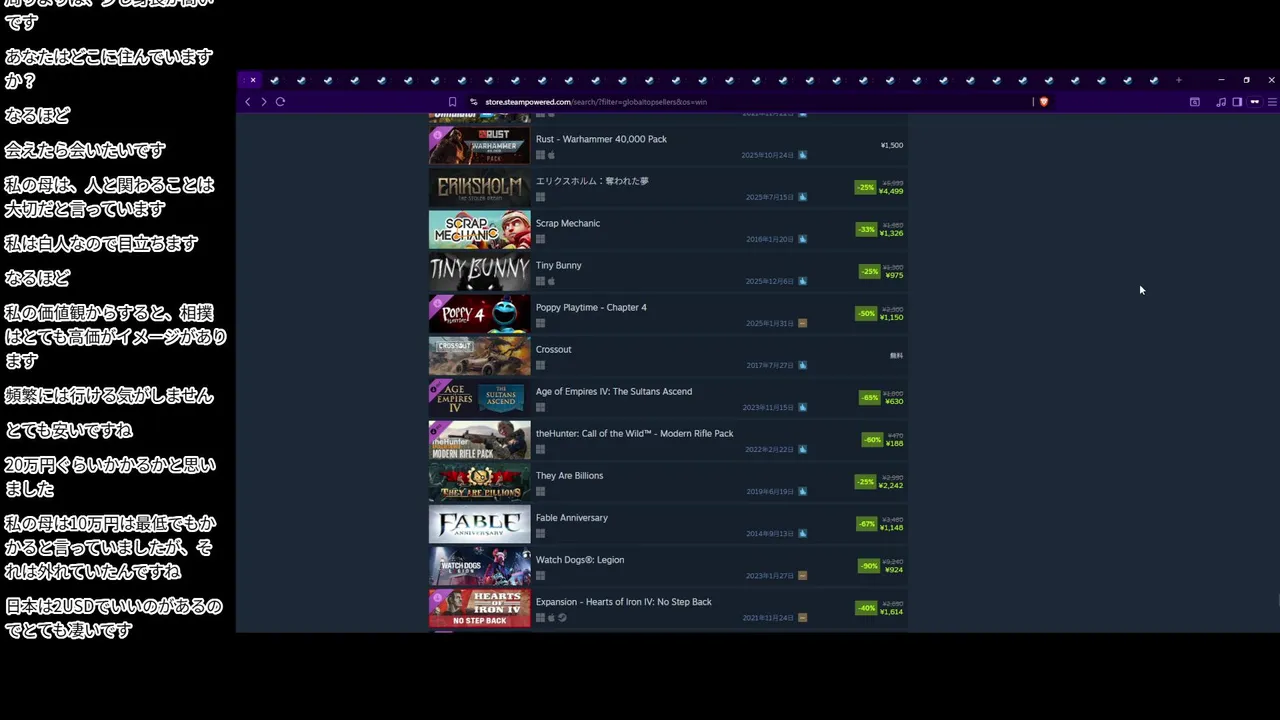
Task: Click the mixed review icon on Watch Dogs Legion row
Action: point(802,575)
